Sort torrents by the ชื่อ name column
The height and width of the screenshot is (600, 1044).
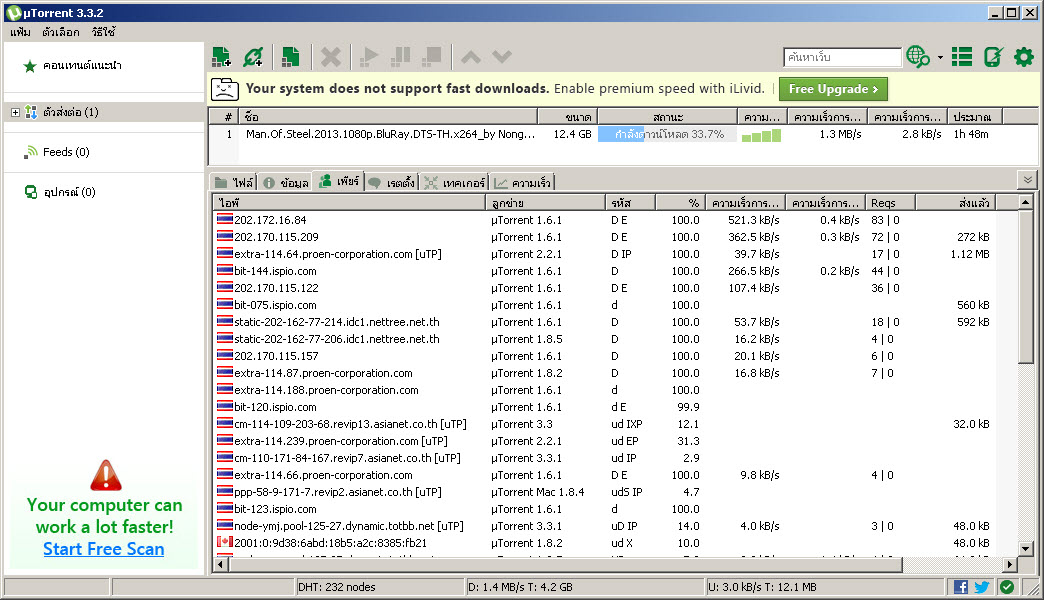tap(388, 117)
